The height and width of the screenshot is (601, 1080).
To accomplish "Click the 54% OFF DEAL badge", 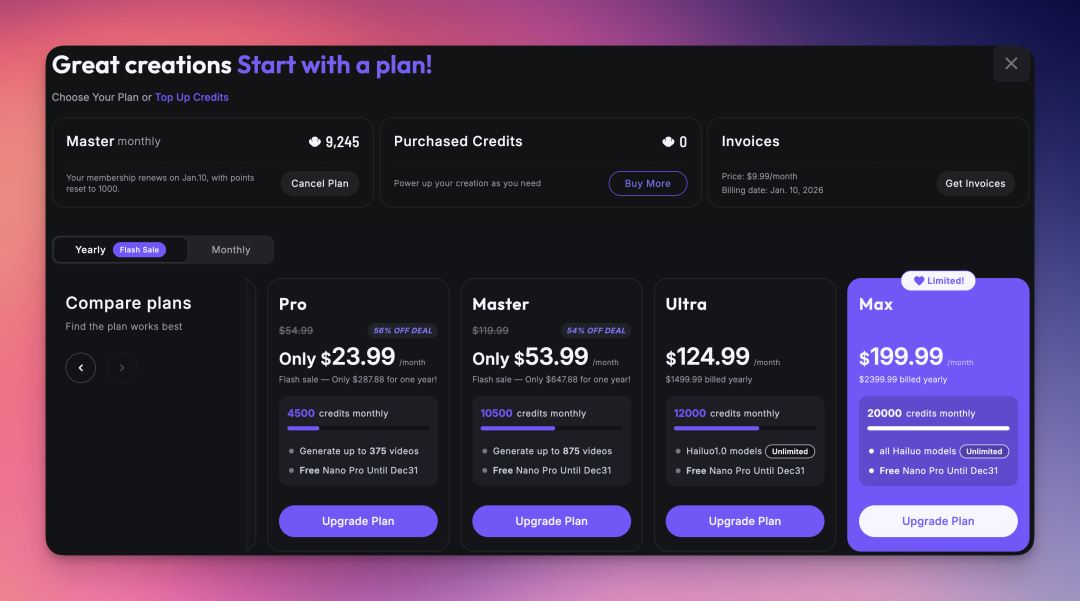I will tap(596, 331).
